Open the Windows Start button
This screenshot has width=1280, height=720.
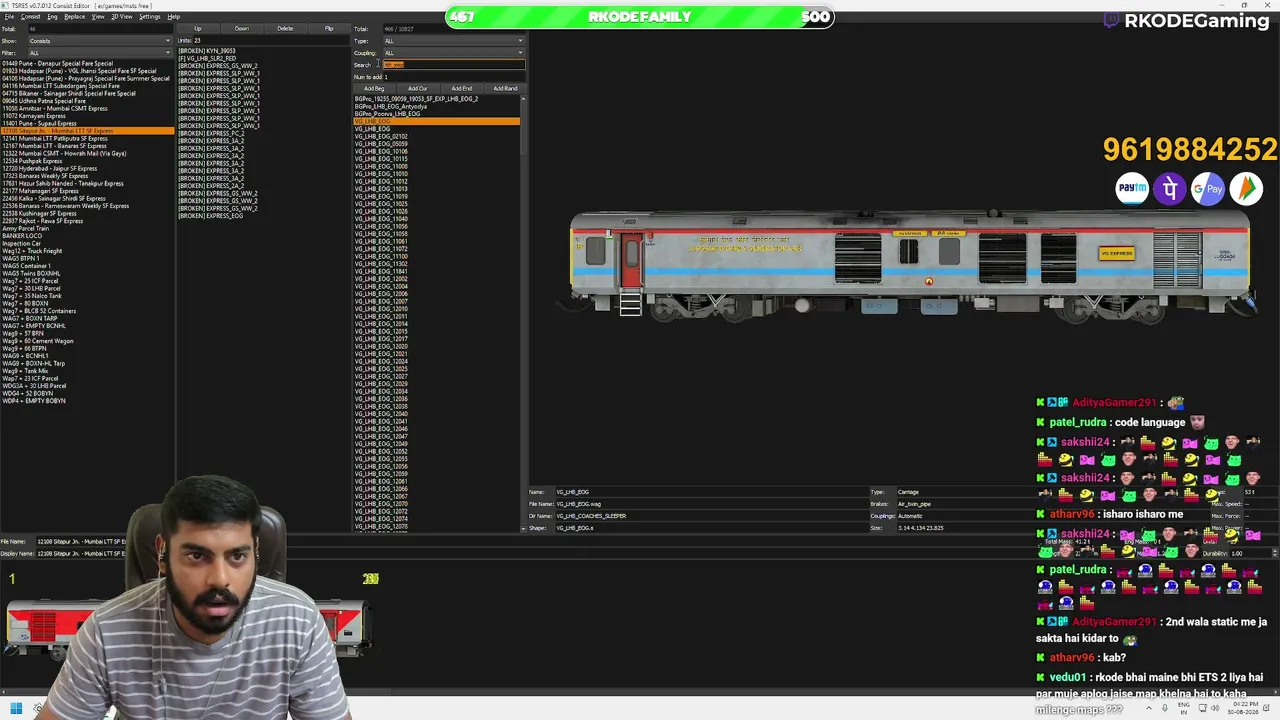tap(16, 709)
